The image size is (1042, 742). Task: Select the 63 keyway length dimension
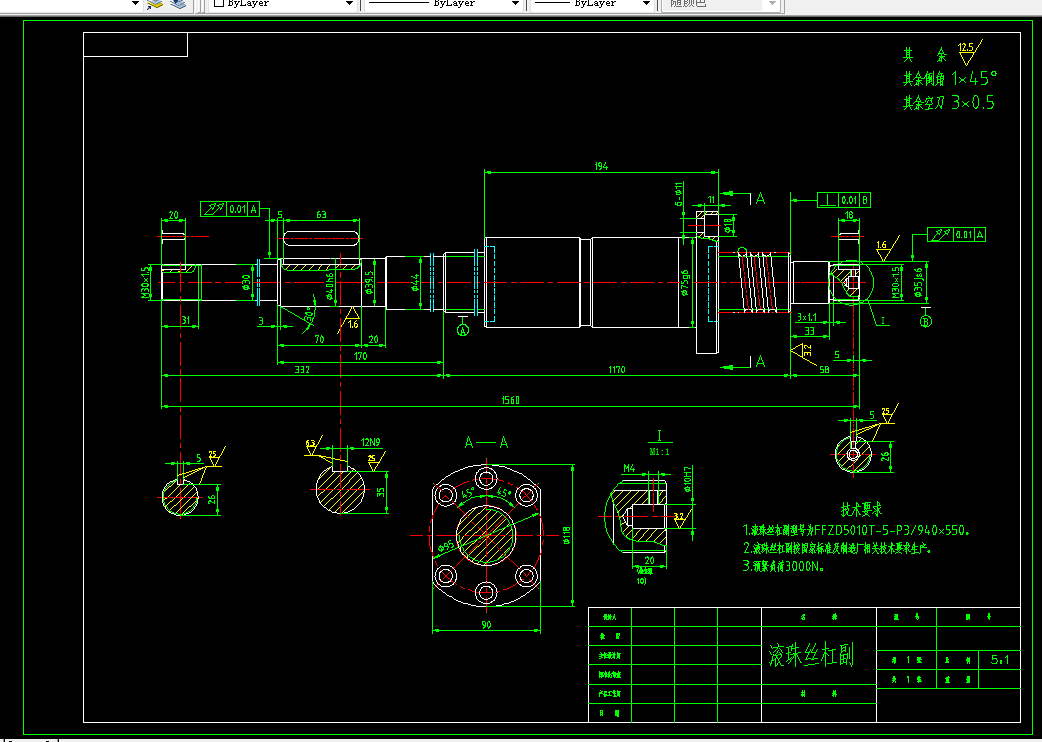(321, 215)
